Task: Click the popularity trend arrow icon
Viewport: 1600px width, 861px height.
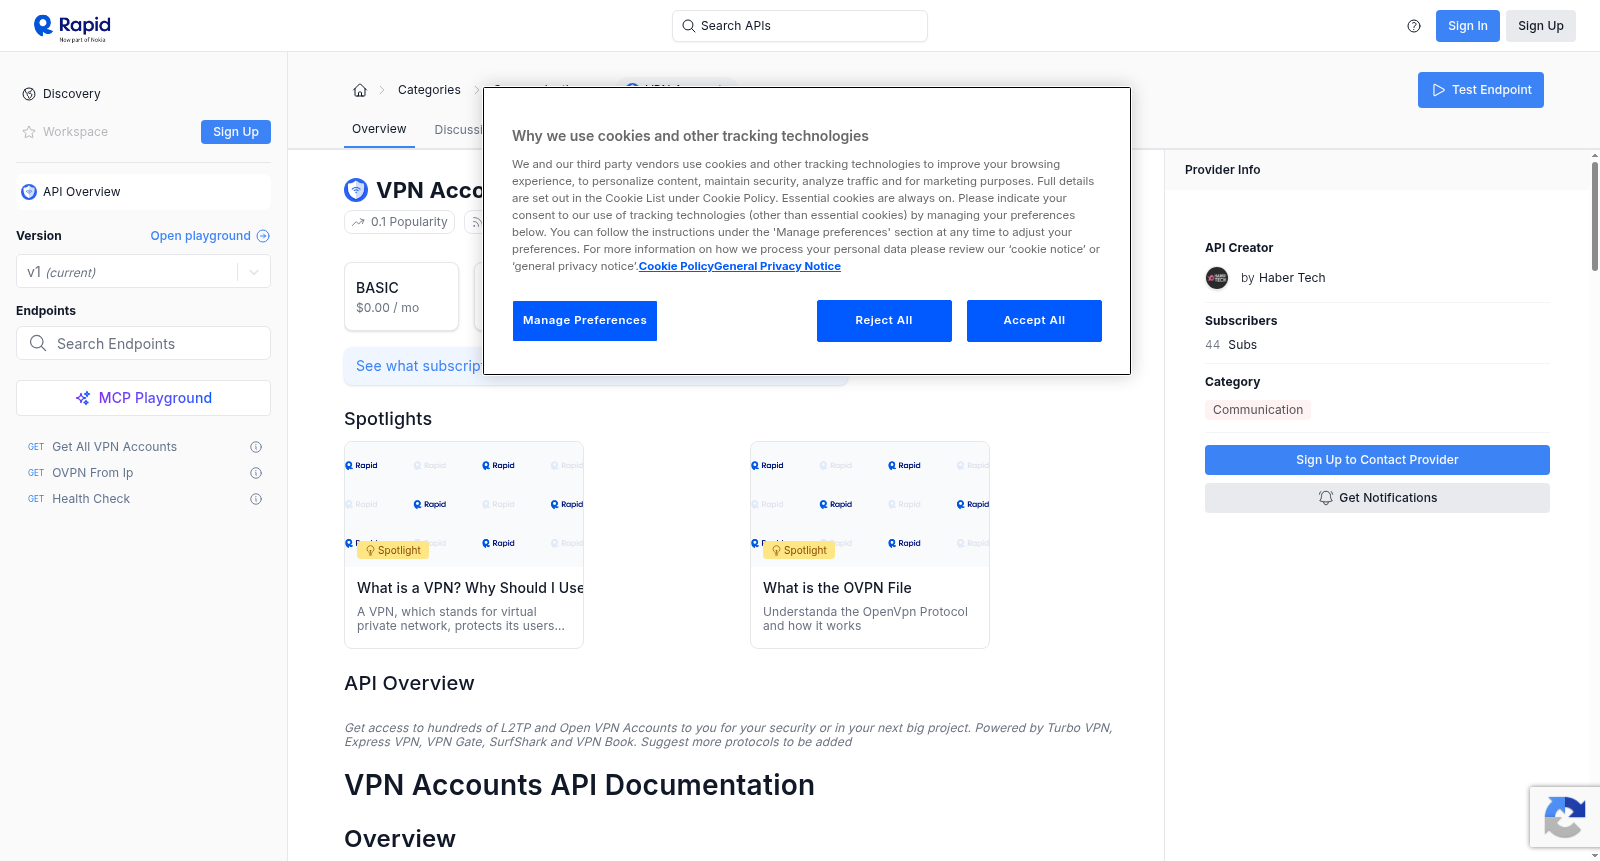Action: (x=358, y=222)
